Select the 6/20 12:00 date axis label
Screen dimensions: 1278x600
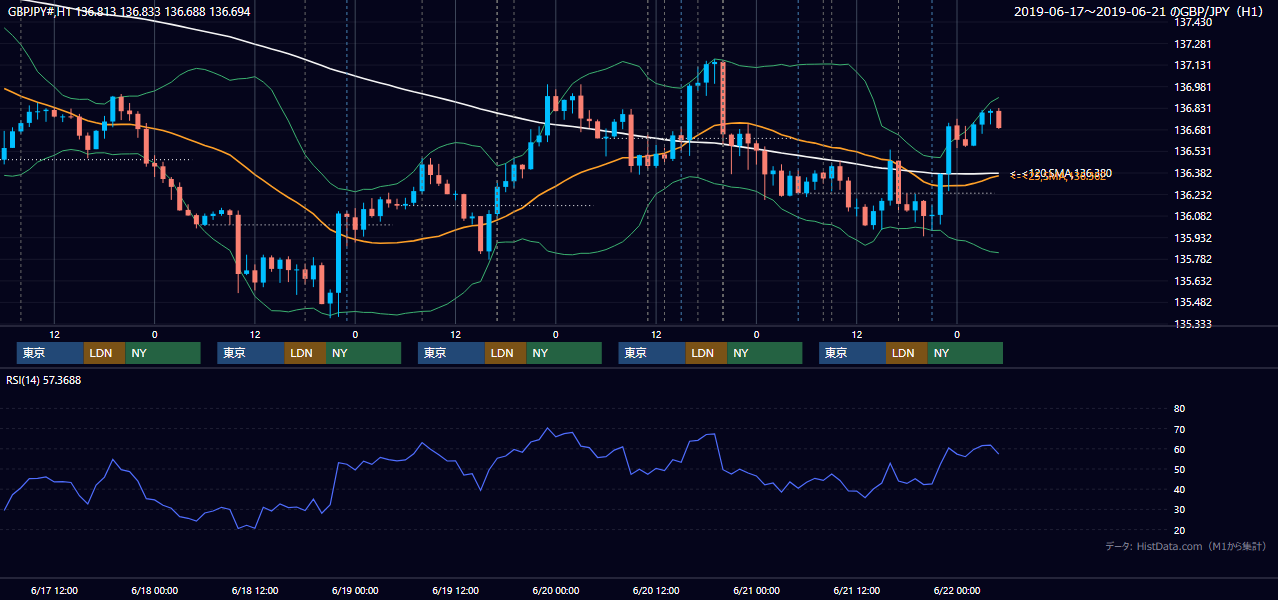(x=656, y=590)
